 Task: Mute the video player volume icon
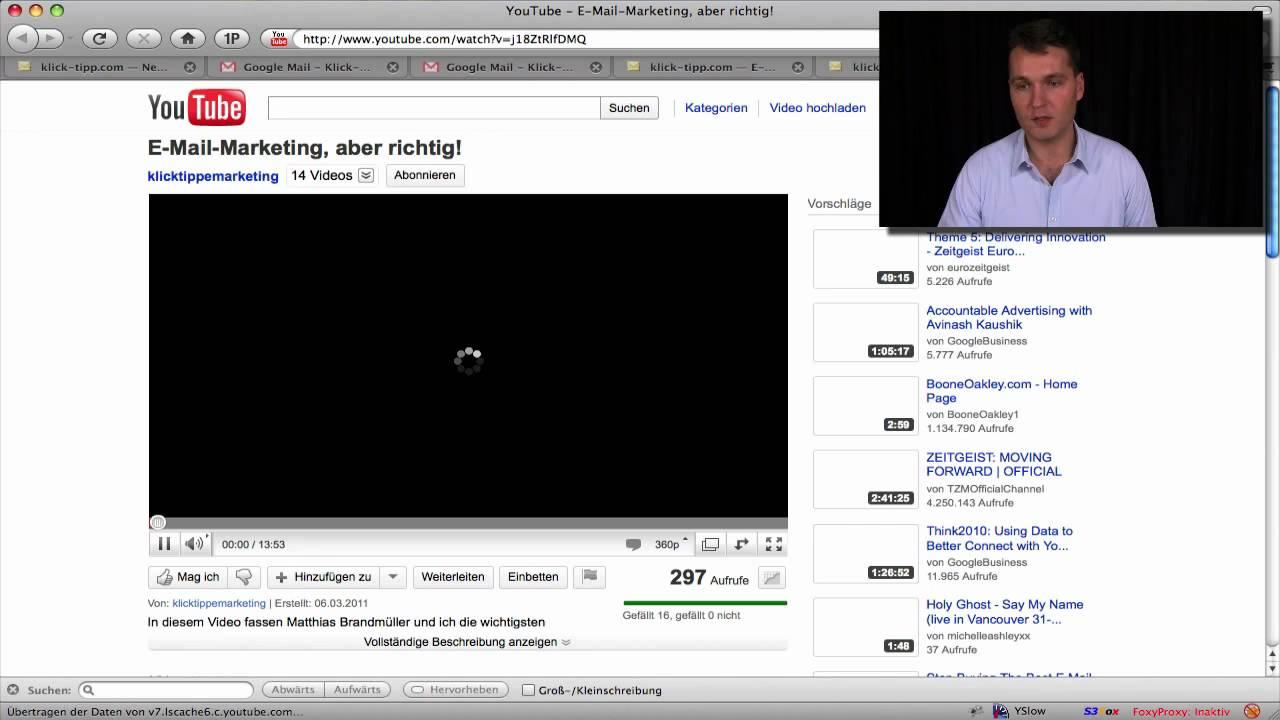(x=193, y=544)
